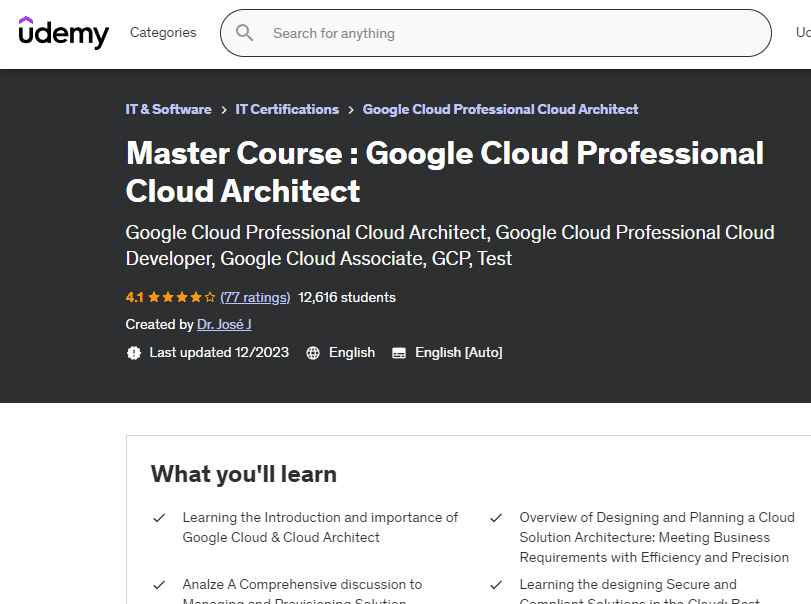The width and height of the screenshot is (811, 604).
Task: Click the Udemy logo
Action: [63, 32]
